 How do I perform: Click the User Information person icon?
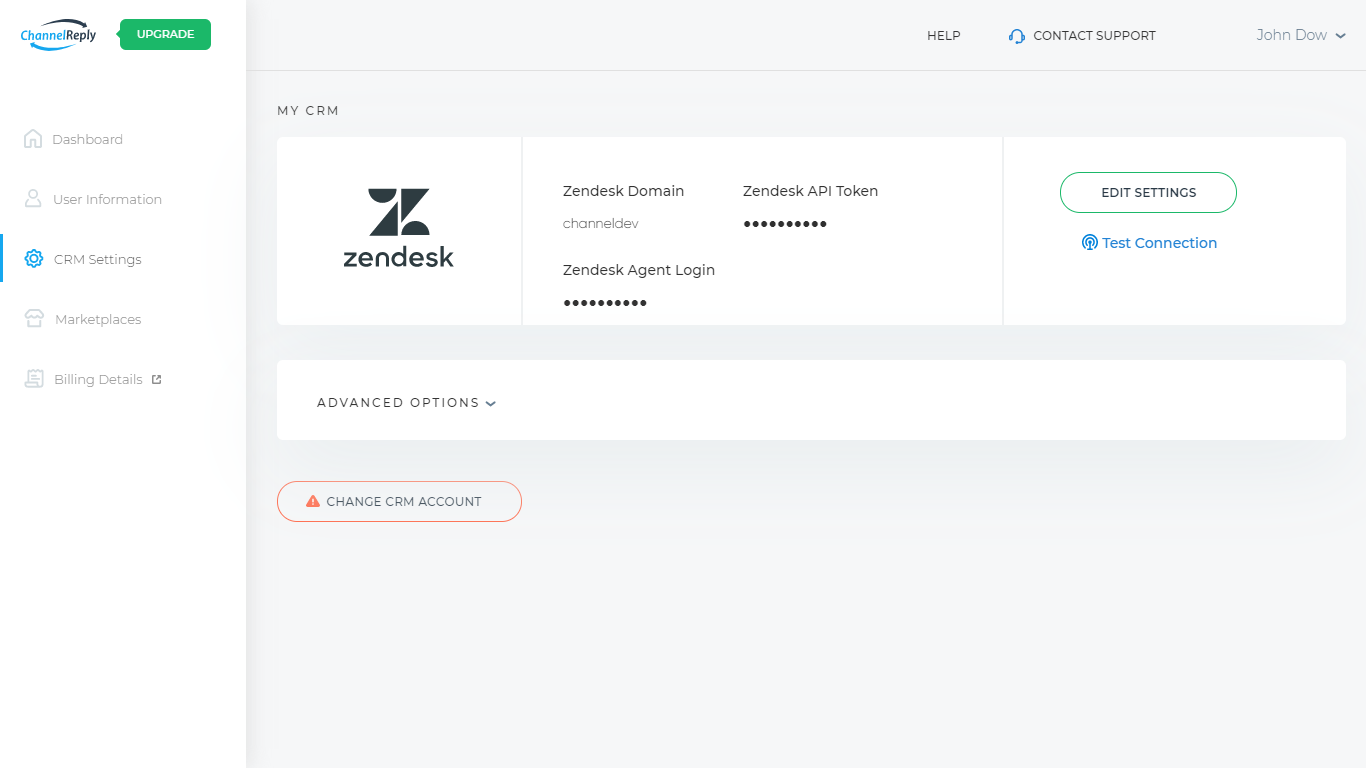tap(33, 199)
